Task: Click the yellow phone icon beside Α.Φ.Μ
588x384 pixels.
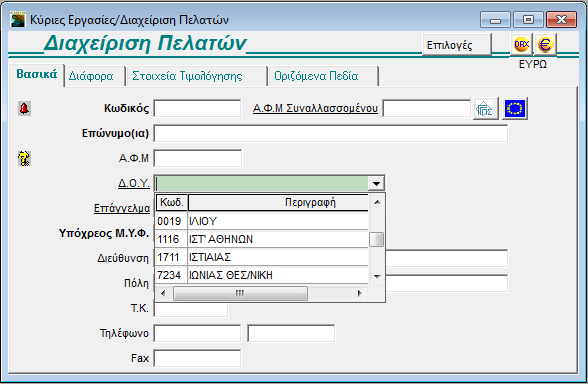Action: click(x=24, y=158)
